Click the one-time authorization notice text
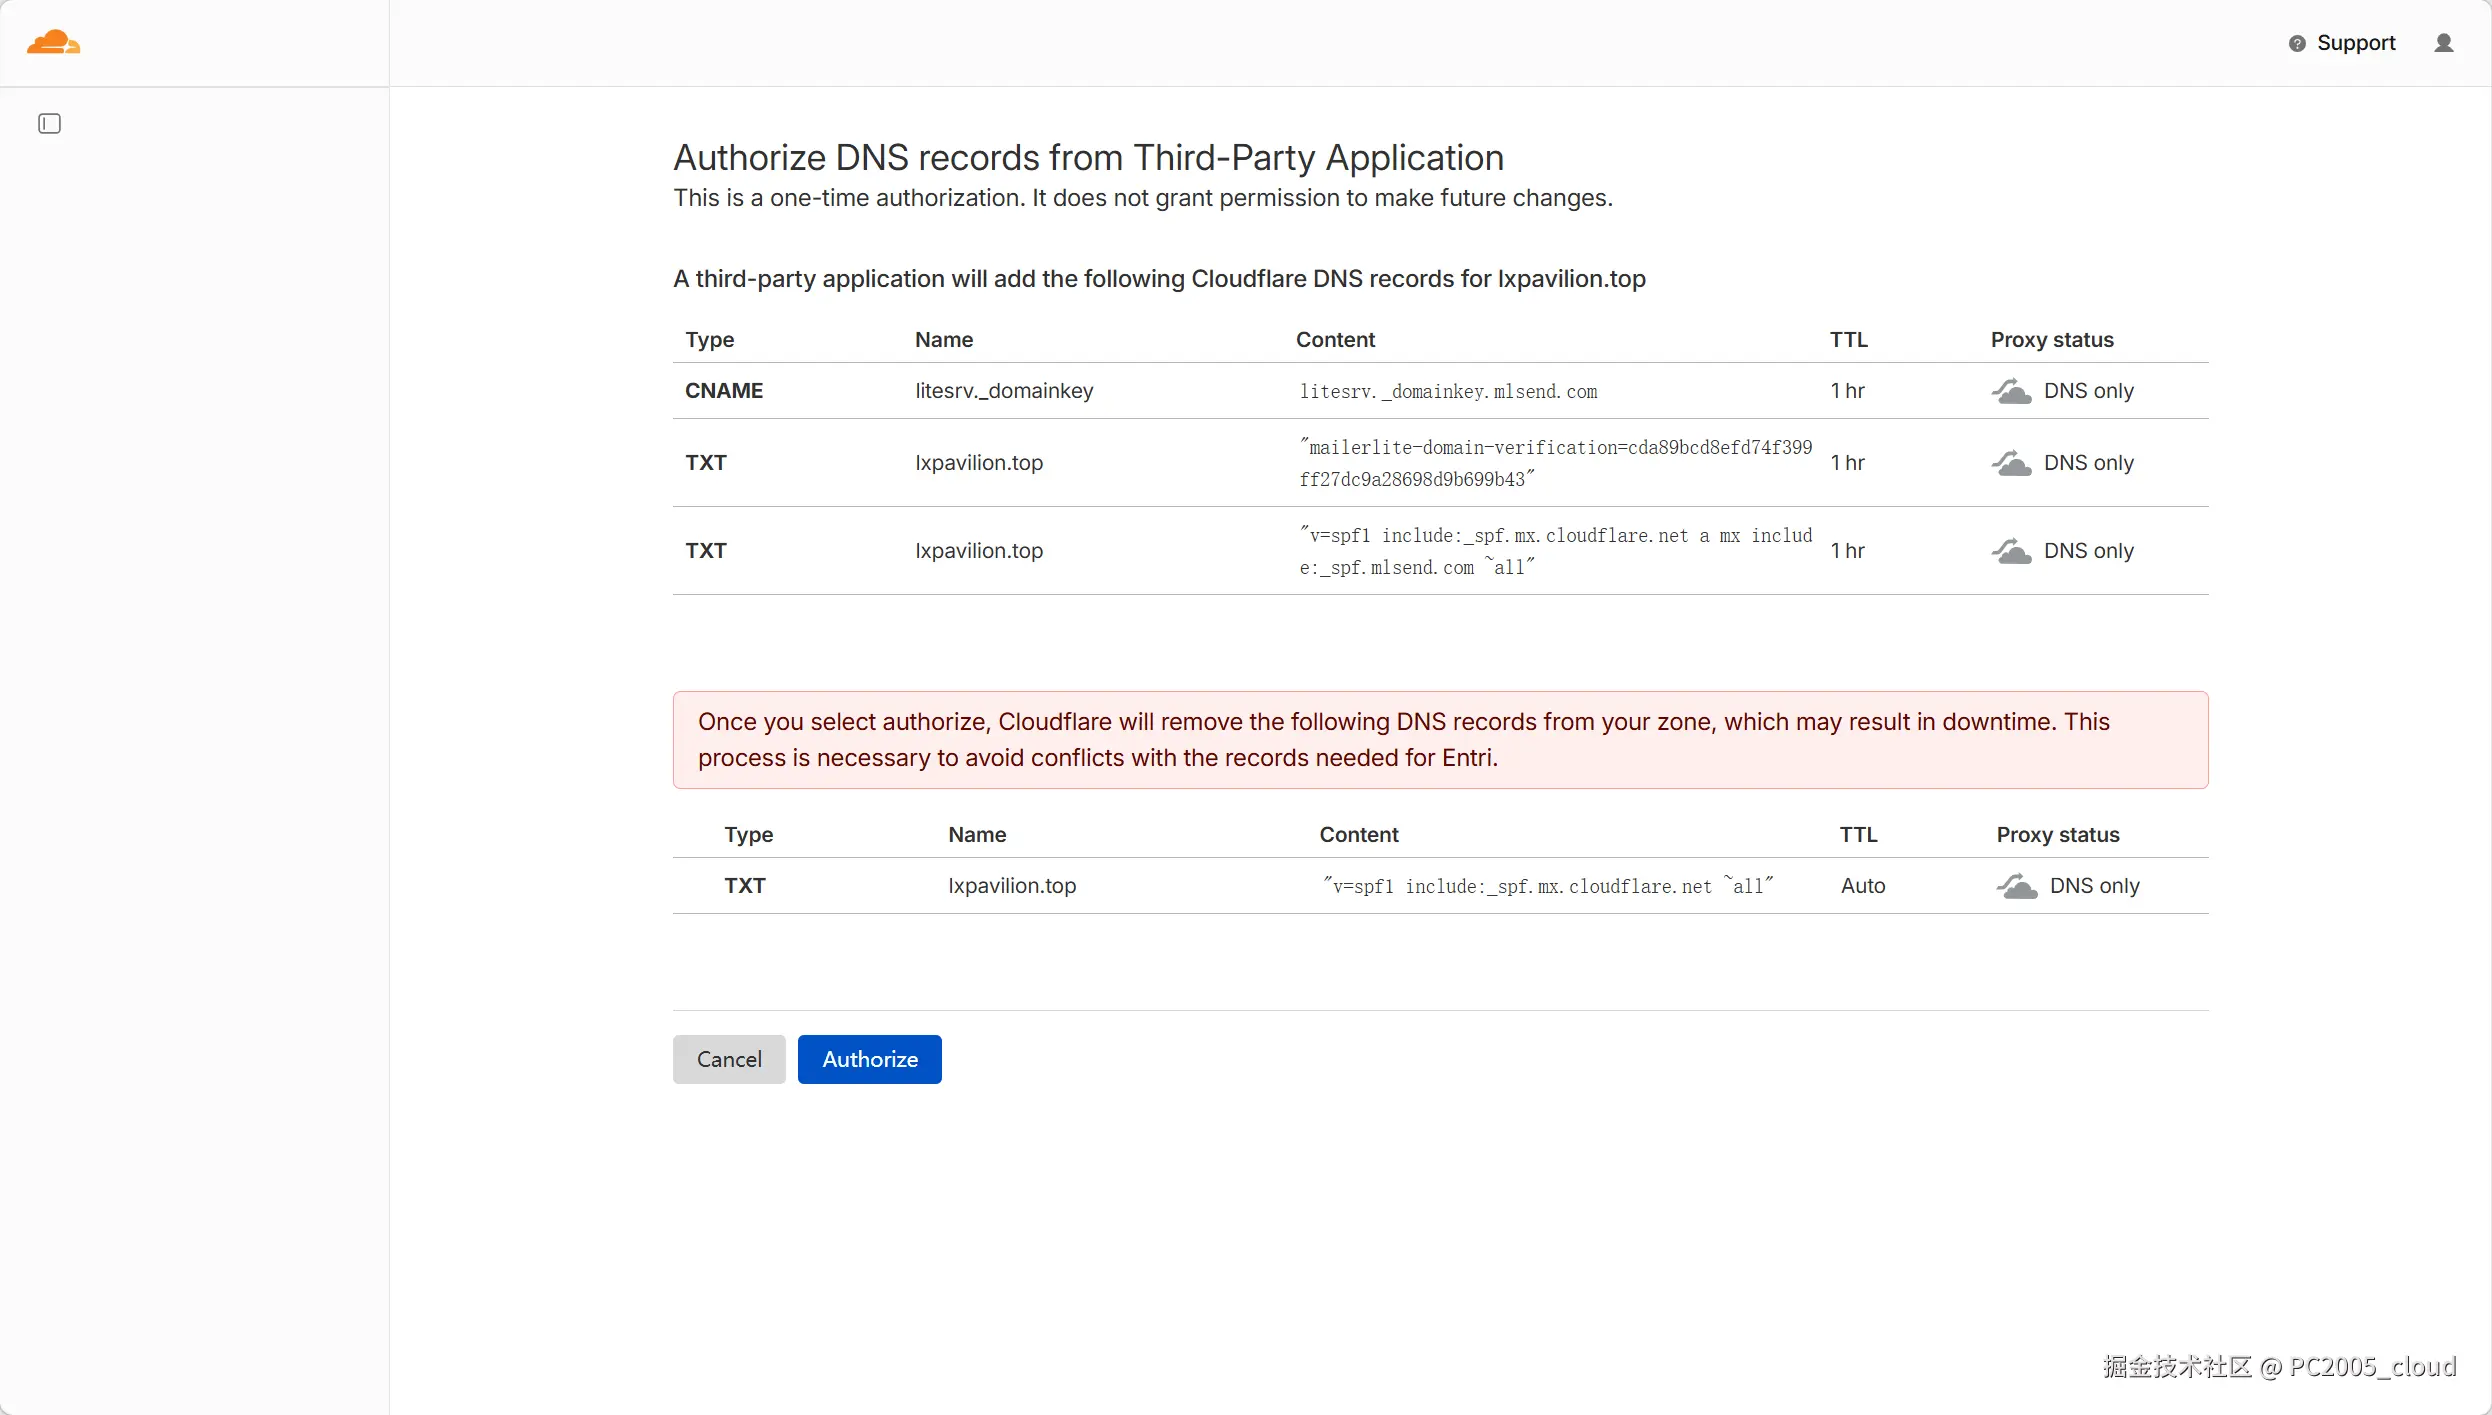 pyautogui.click(x=1143, y=198)
